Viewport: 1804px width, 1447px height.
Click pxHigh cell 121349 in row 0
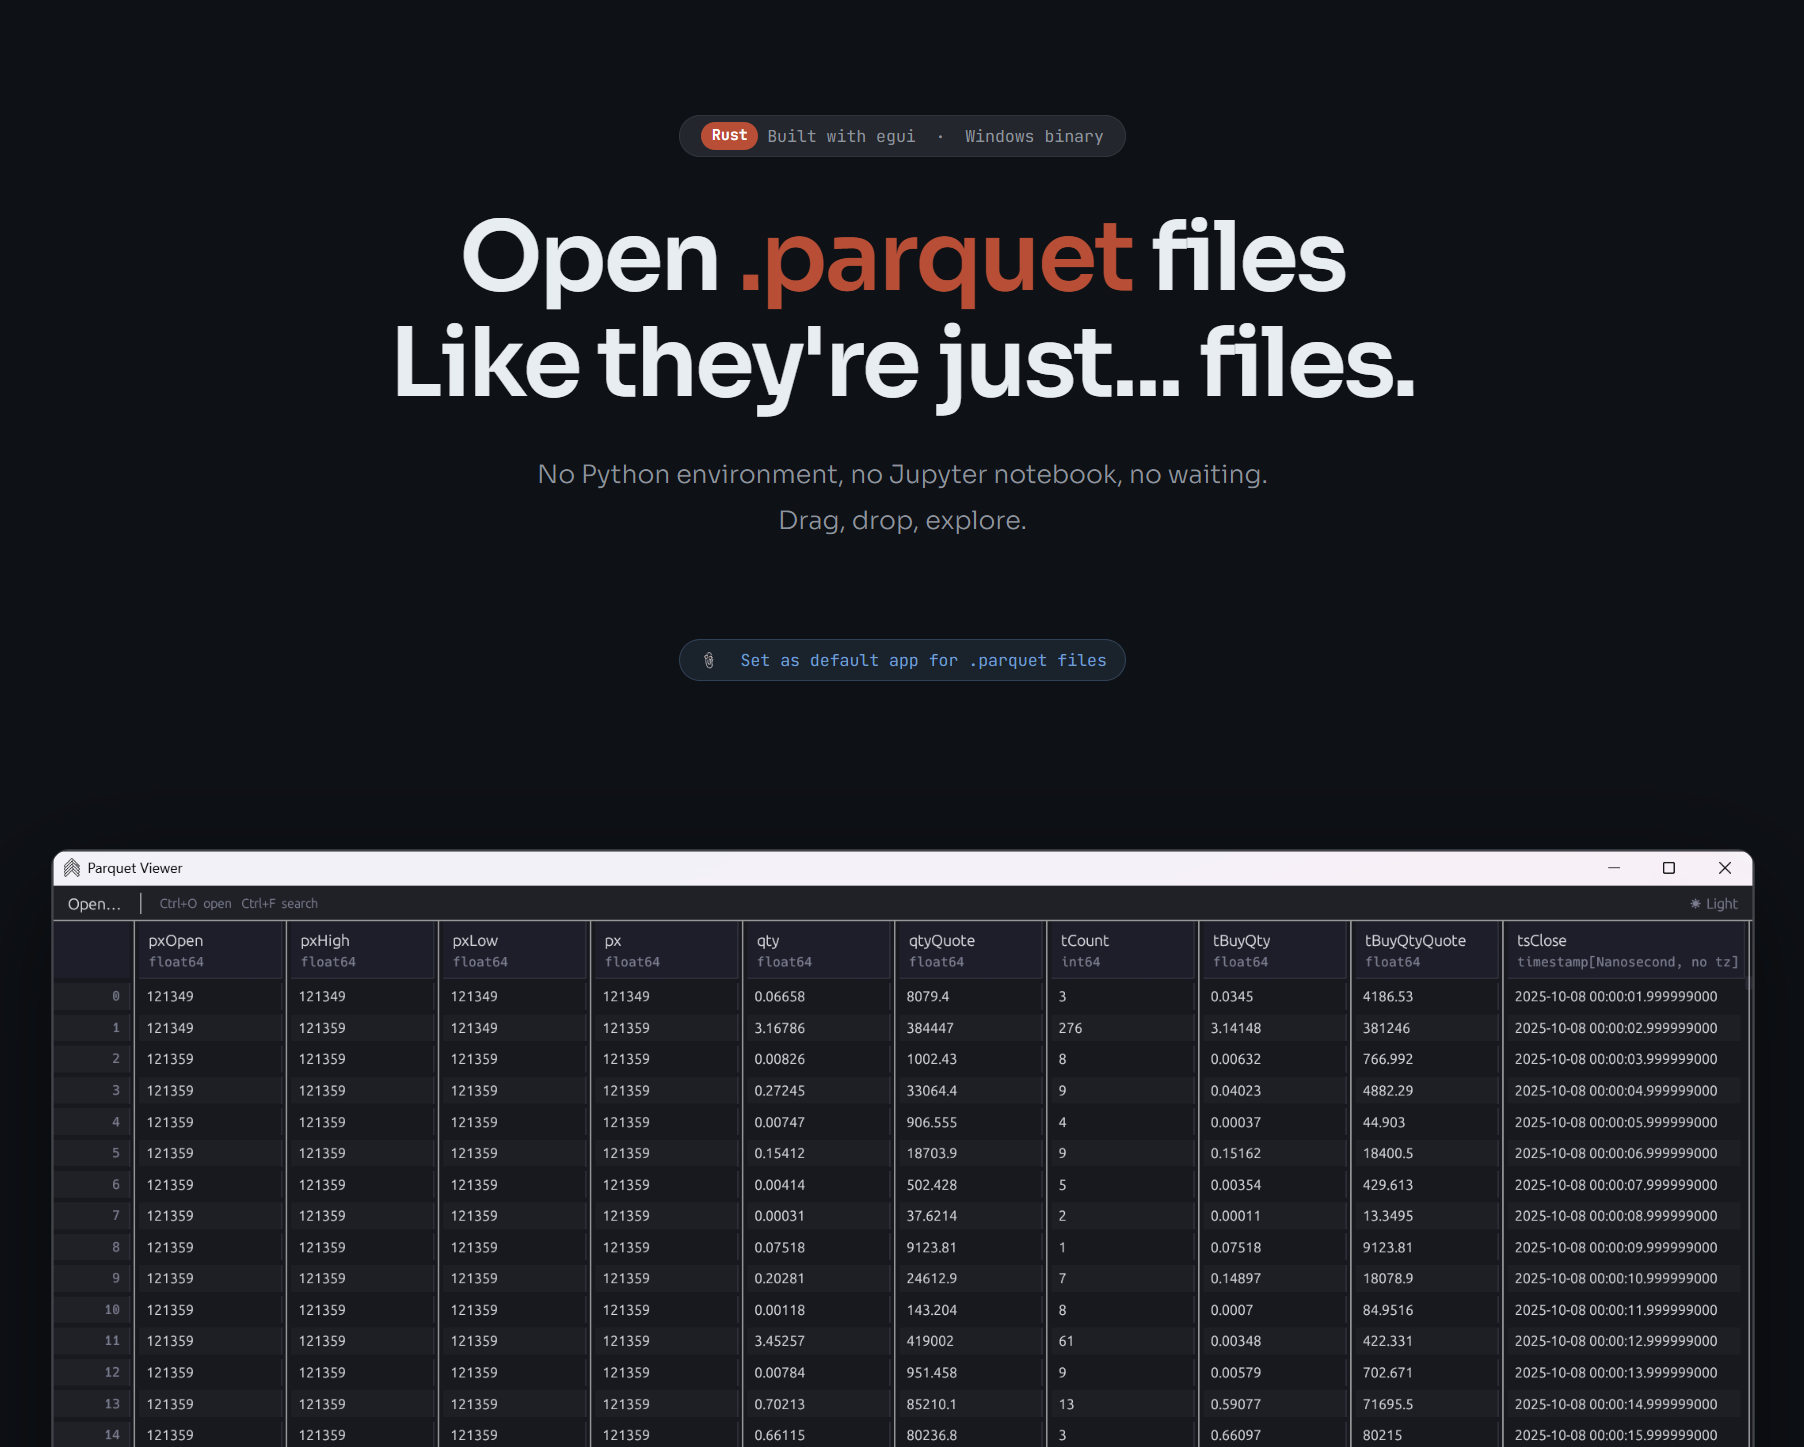(x=322, y=997)
